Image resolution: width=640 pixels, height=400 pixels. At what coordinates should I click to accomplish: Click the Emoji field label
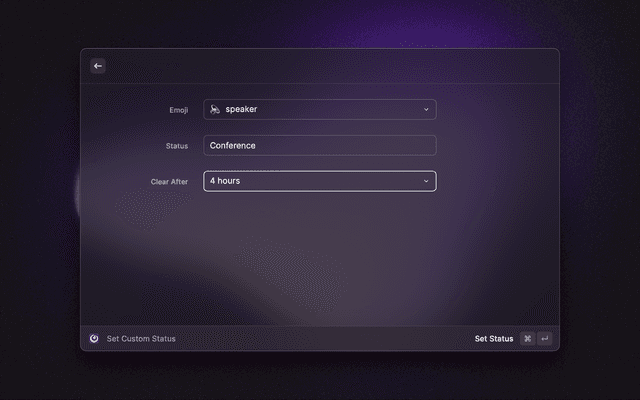pyautogui.click(x=178, y=110)
